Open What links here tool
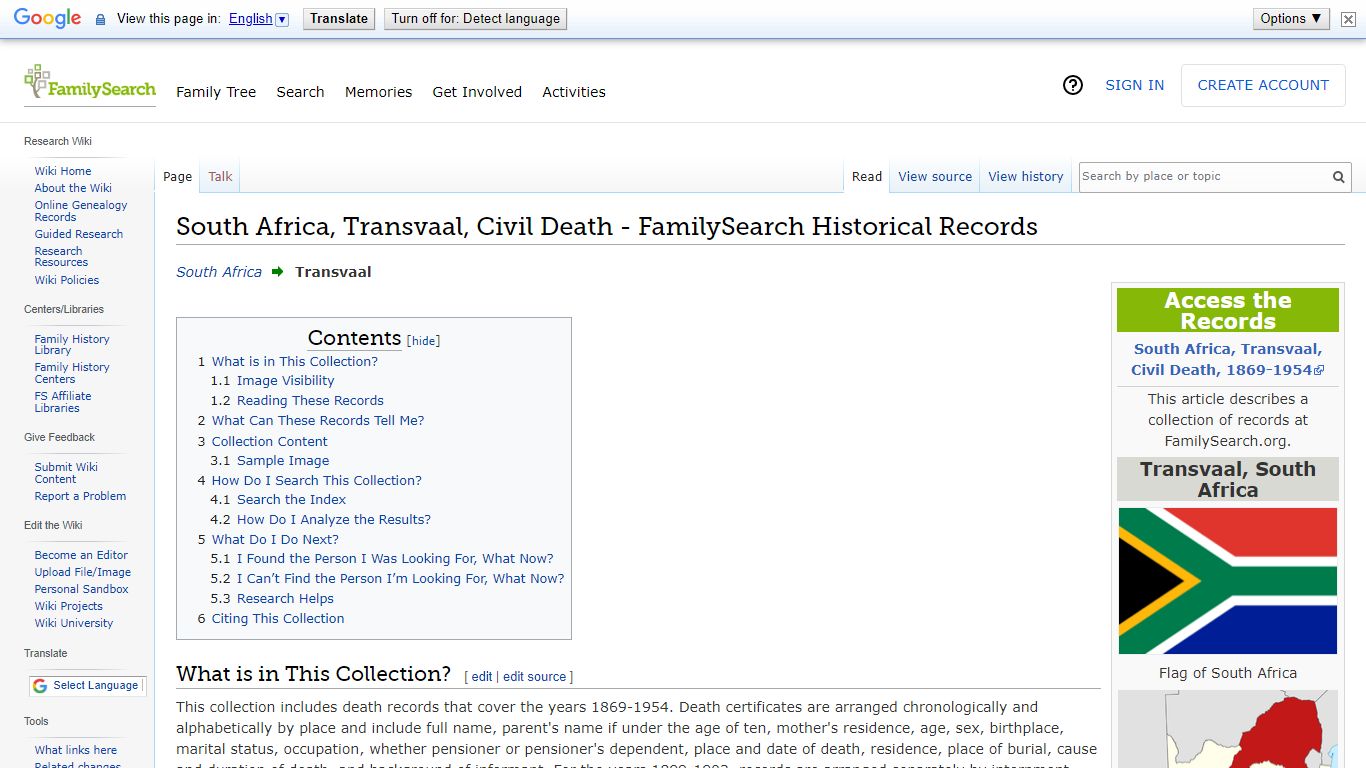 coord(76,750)
